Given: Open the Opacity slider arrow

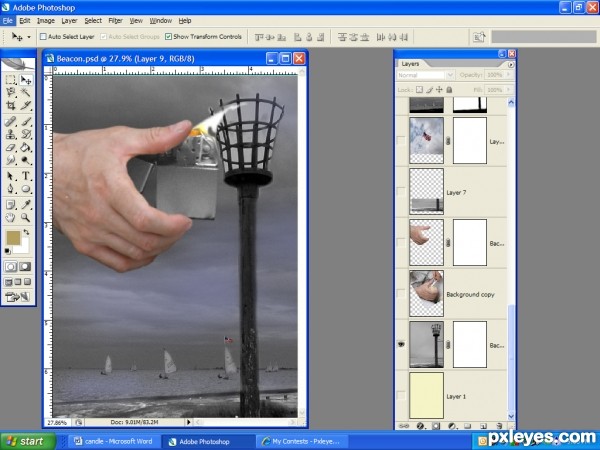Looking at the screenshot, I should click(x=509, y=75).
